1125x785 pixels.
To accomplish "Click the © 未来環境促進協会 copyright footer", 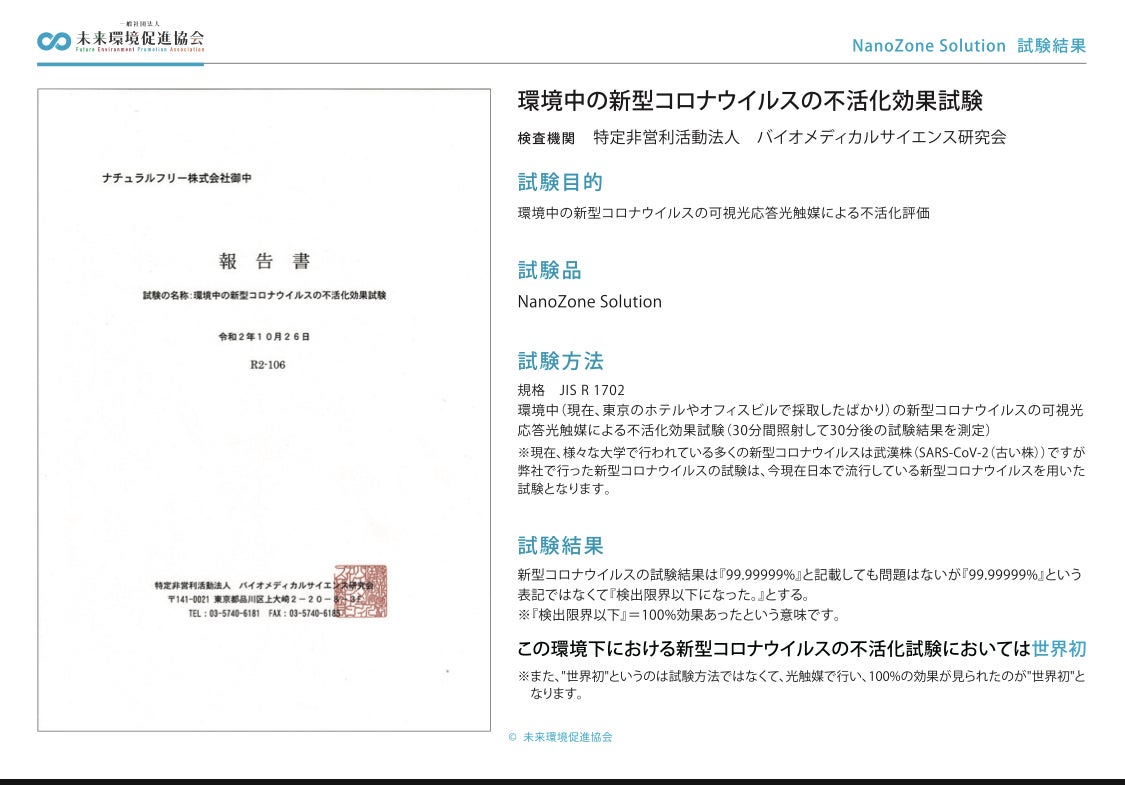I will click(560, 737).
